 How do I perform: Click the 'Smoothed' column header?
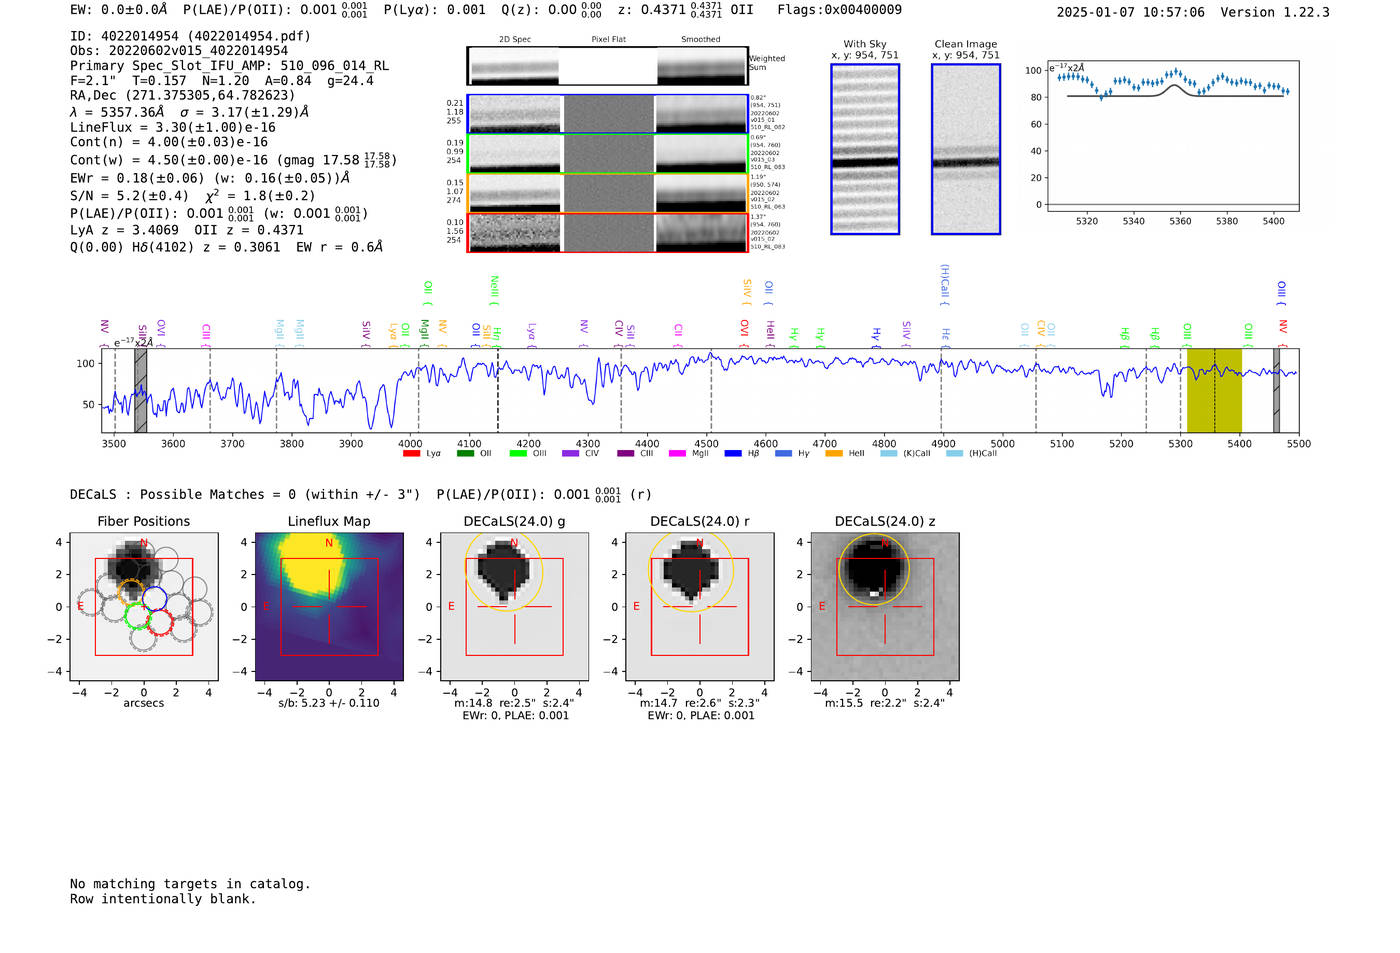tap(701, 40)
